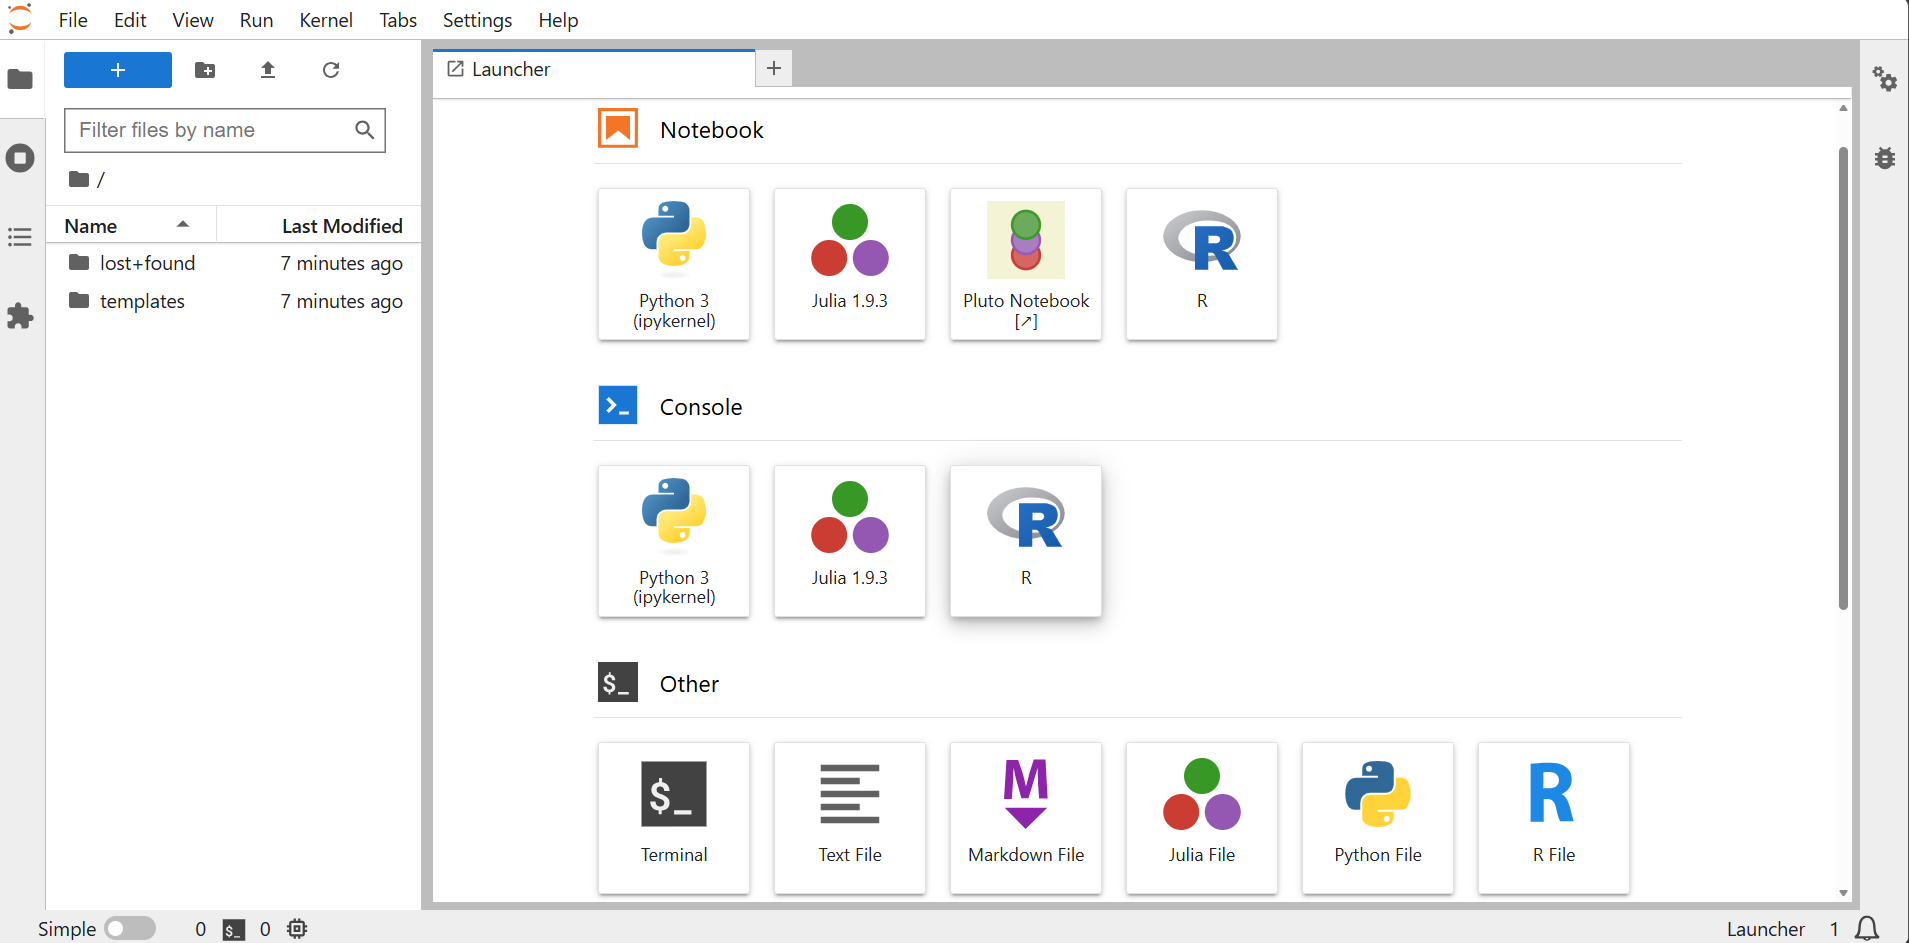Viewport: 1909px width, 943px height.
Task: Open the Edit menu
Action: coord(130,20)
